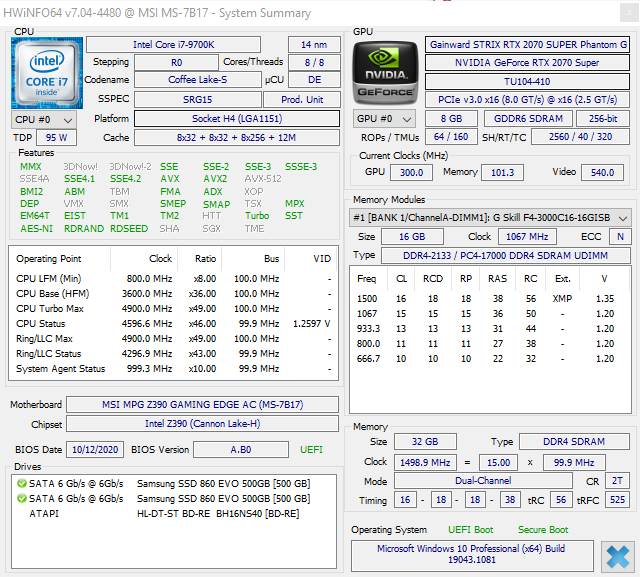Click the green check beside the second SATA drive
This screenshot has height=577, width=640.
[x=22, y=498]
